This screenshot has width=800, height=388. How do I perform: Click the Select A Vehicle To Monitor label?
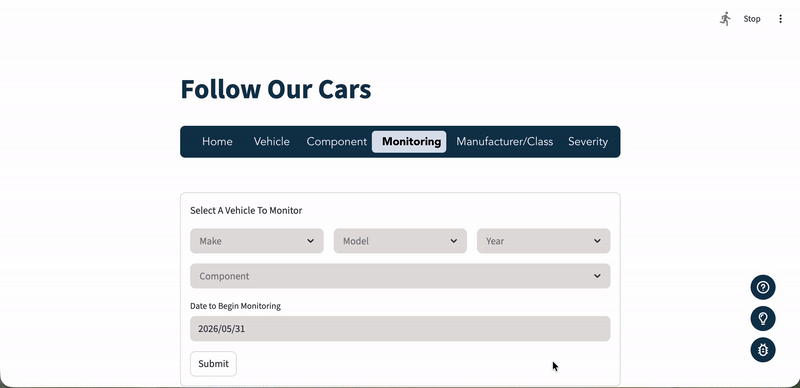click(x=246, y=210)
